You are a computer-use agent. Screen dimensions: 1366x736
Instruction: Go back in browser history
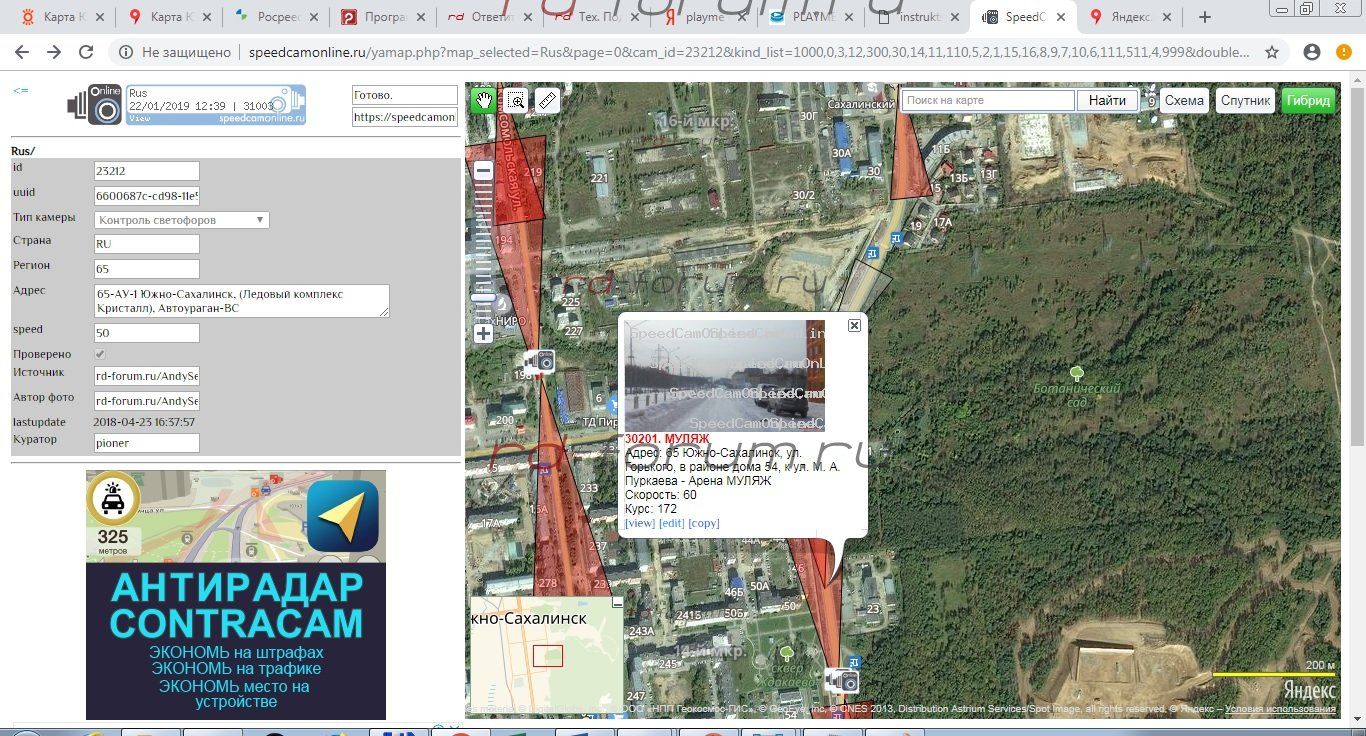point(22,52)
